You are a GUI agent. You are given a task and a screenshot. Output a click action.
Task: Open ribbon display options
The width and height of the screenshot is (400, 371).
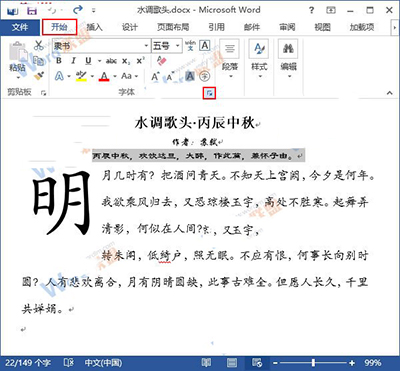pos(331,10)
